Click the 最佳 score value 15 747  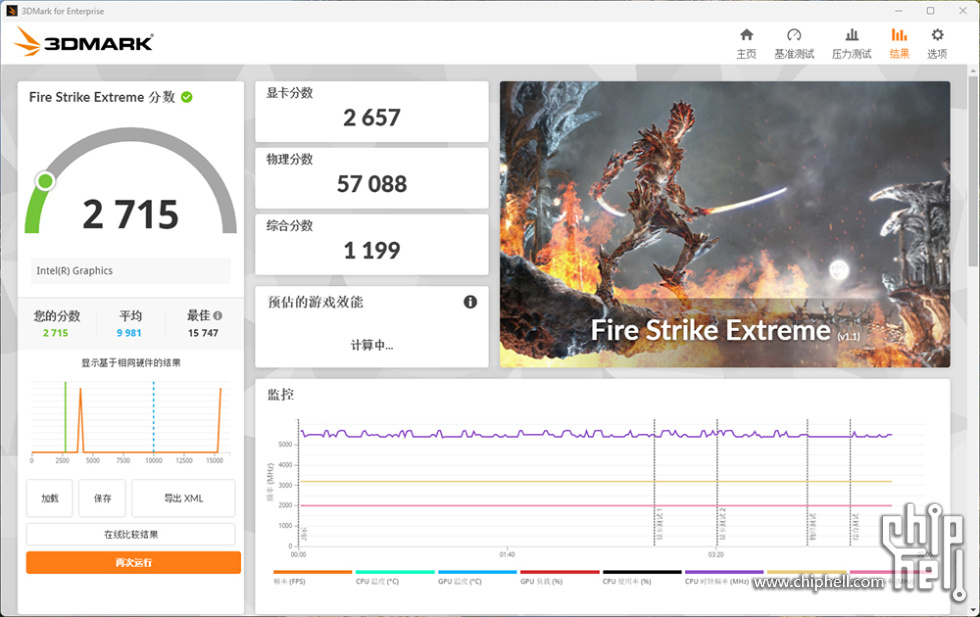(x=203, y=333)
